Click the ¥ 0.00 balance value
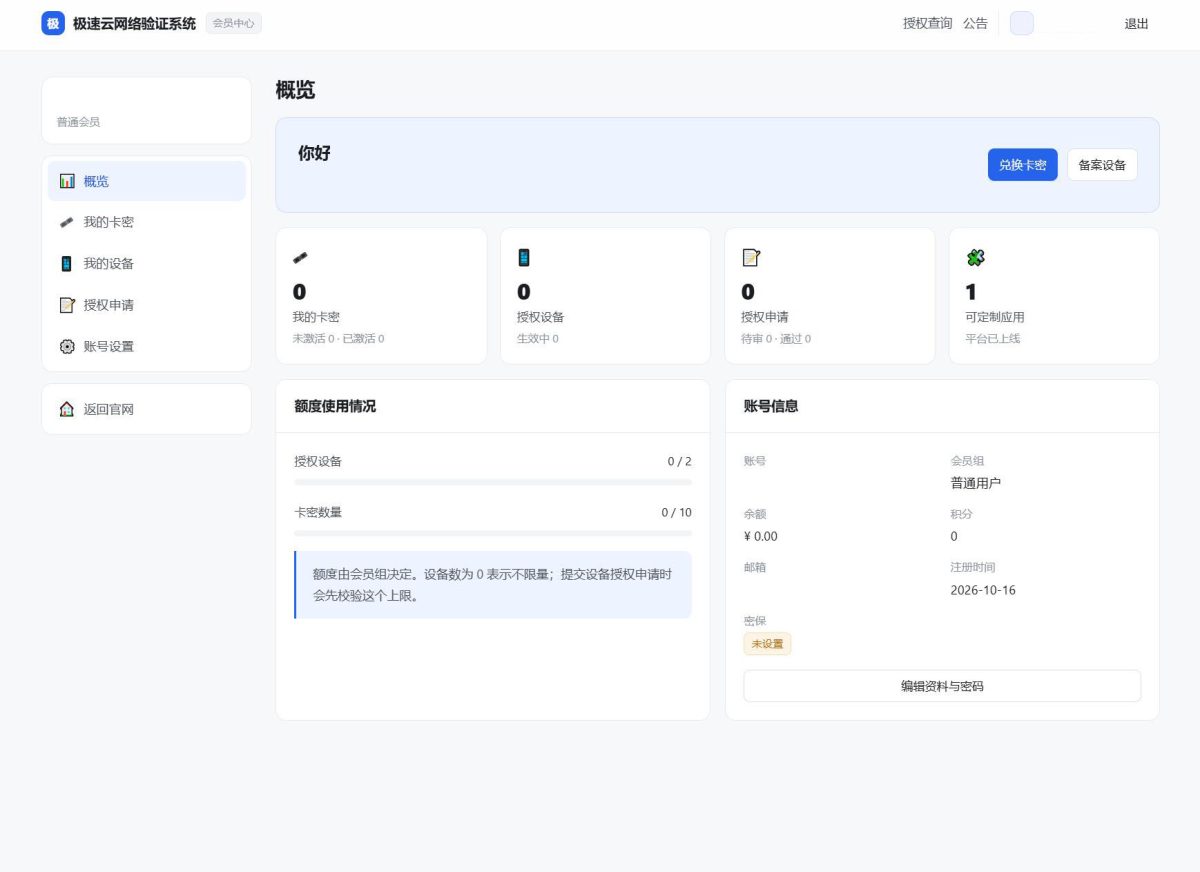 click(761, 536)
